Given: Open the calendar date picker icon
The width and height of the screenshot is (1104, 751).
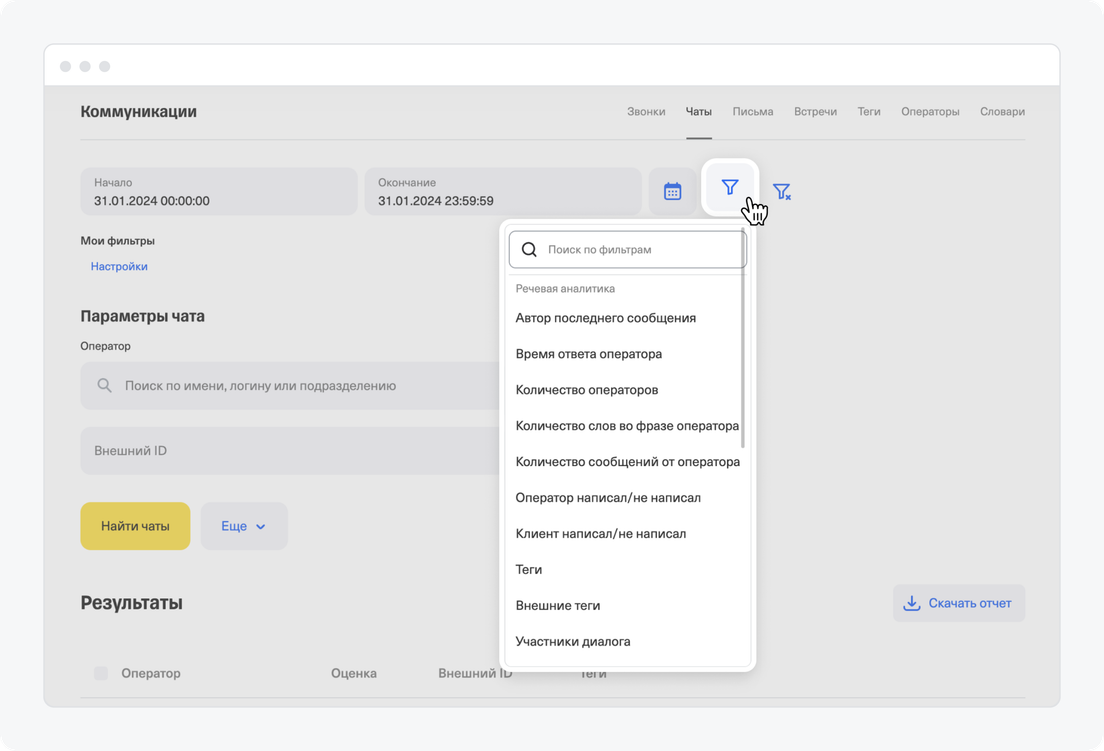Looking at the screenshot, I should click(x=673, y=191).
